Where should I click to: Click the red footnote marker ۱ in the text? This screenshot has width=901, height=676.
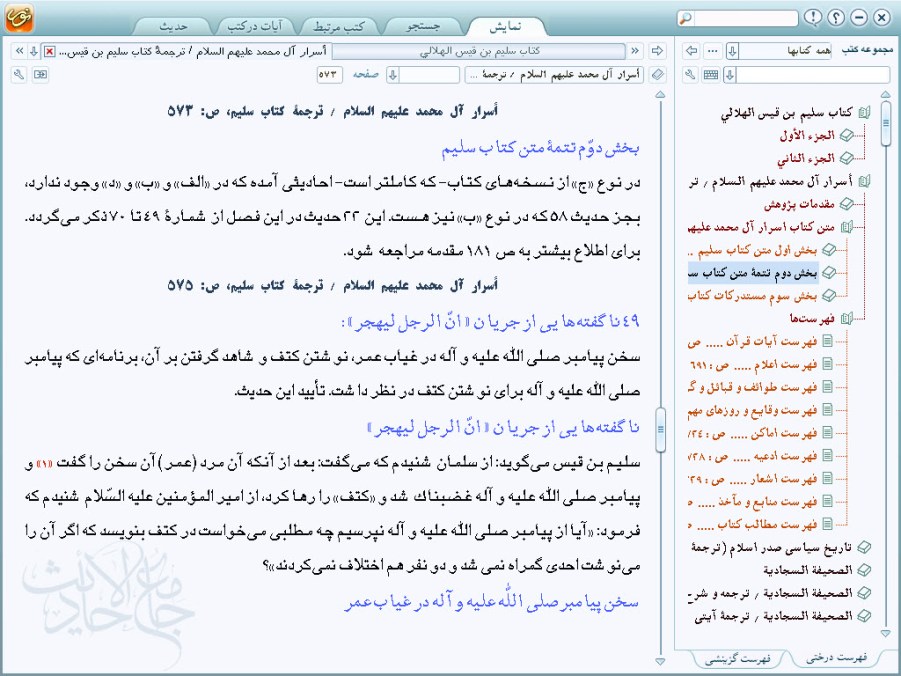[x=44, y=464]
